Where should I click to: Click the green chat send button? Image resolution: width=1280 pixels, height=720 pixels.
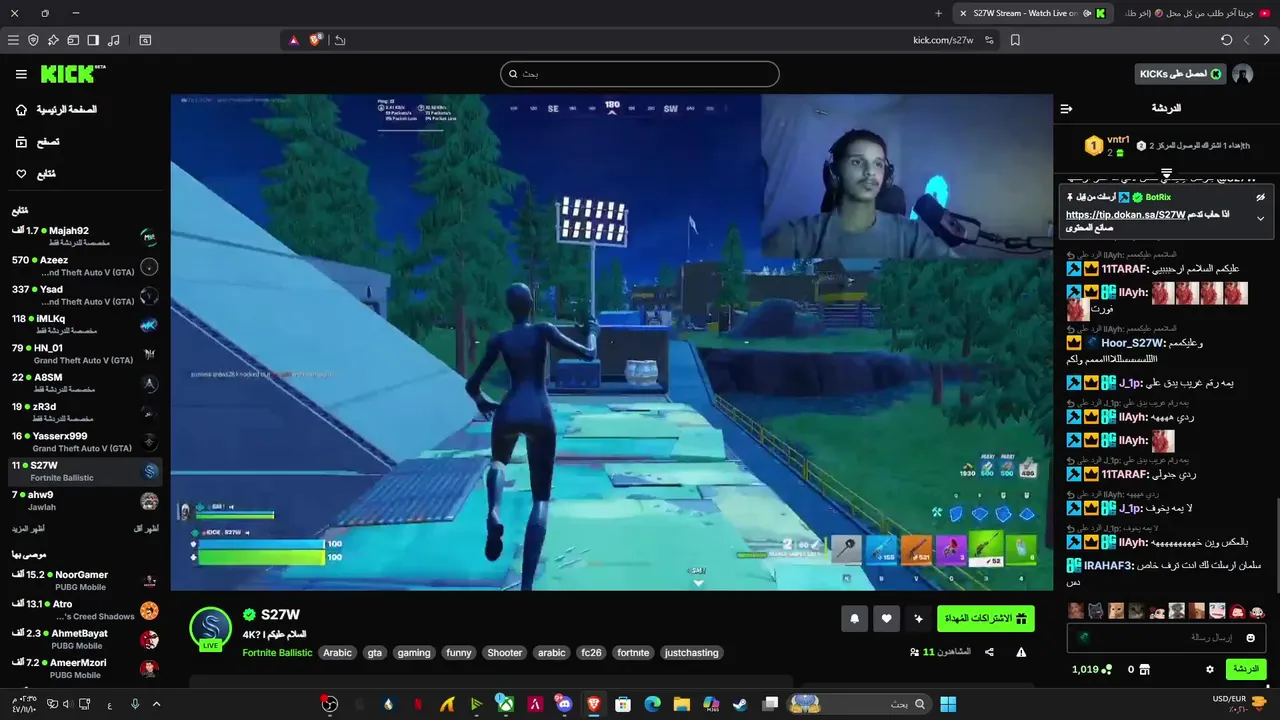[x=1246, y=669]
